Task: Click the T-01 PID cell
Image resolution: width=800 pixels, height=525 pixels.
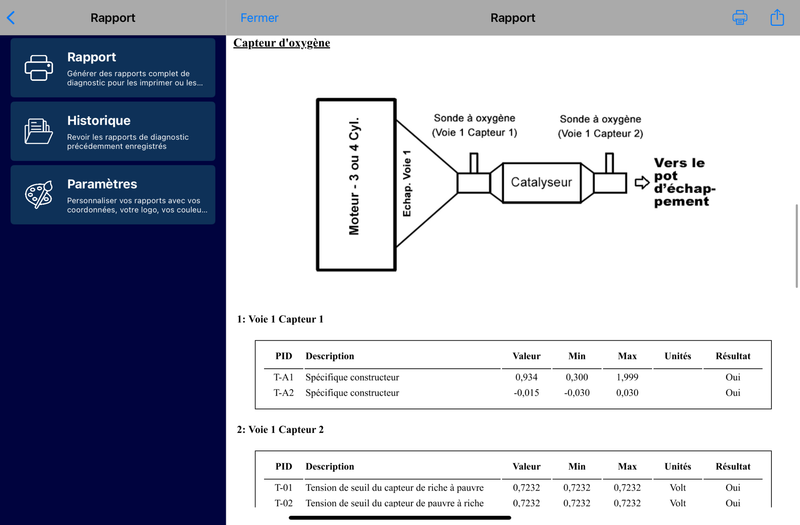Action: (x=284, y=488)
